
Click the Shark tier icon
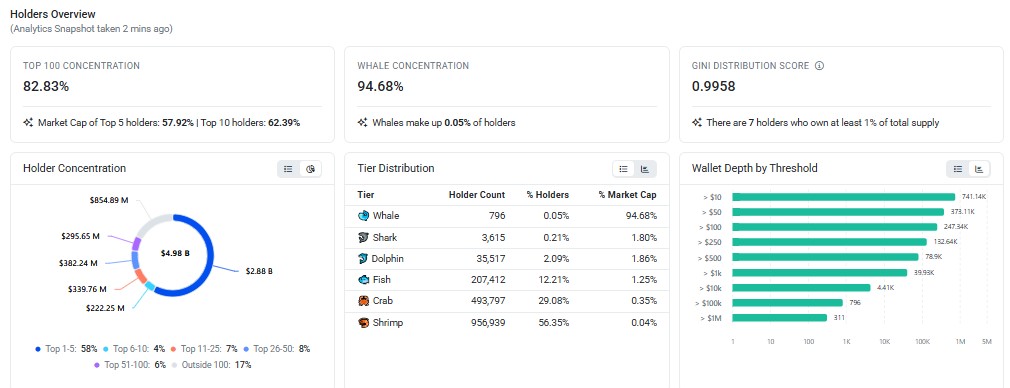363,237
